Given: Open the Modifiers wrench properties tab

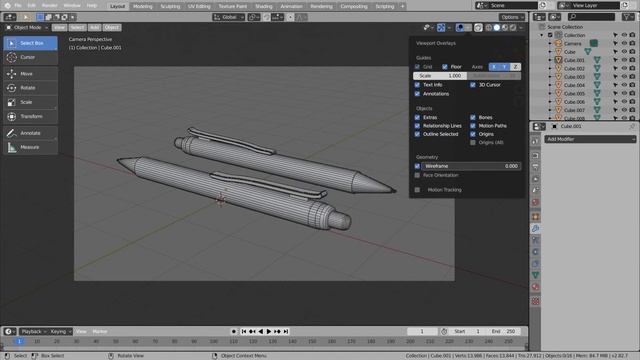Looking at the screenshot, I should pos(536,229).
